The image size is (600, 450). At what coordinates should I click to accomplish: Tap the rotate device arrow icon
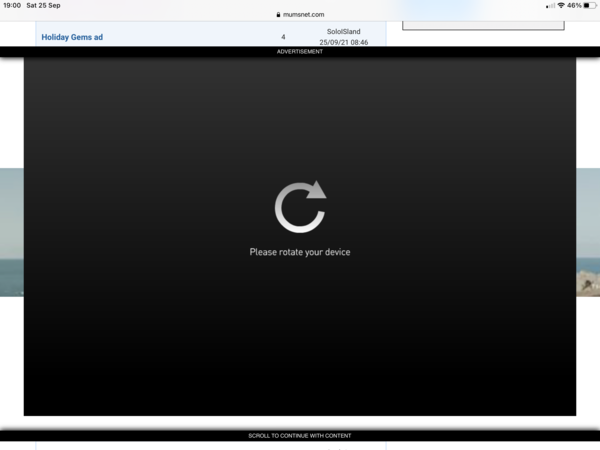300,207
